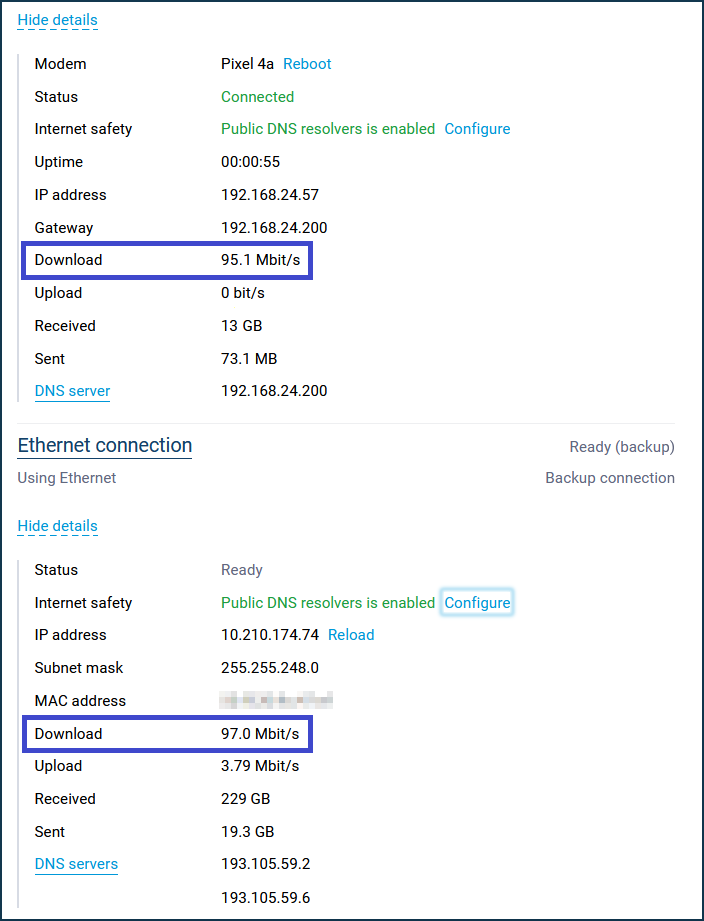Screen dimensions: 704x921
Task: Click the green Connected status text
Action: [x=257, y=97]
